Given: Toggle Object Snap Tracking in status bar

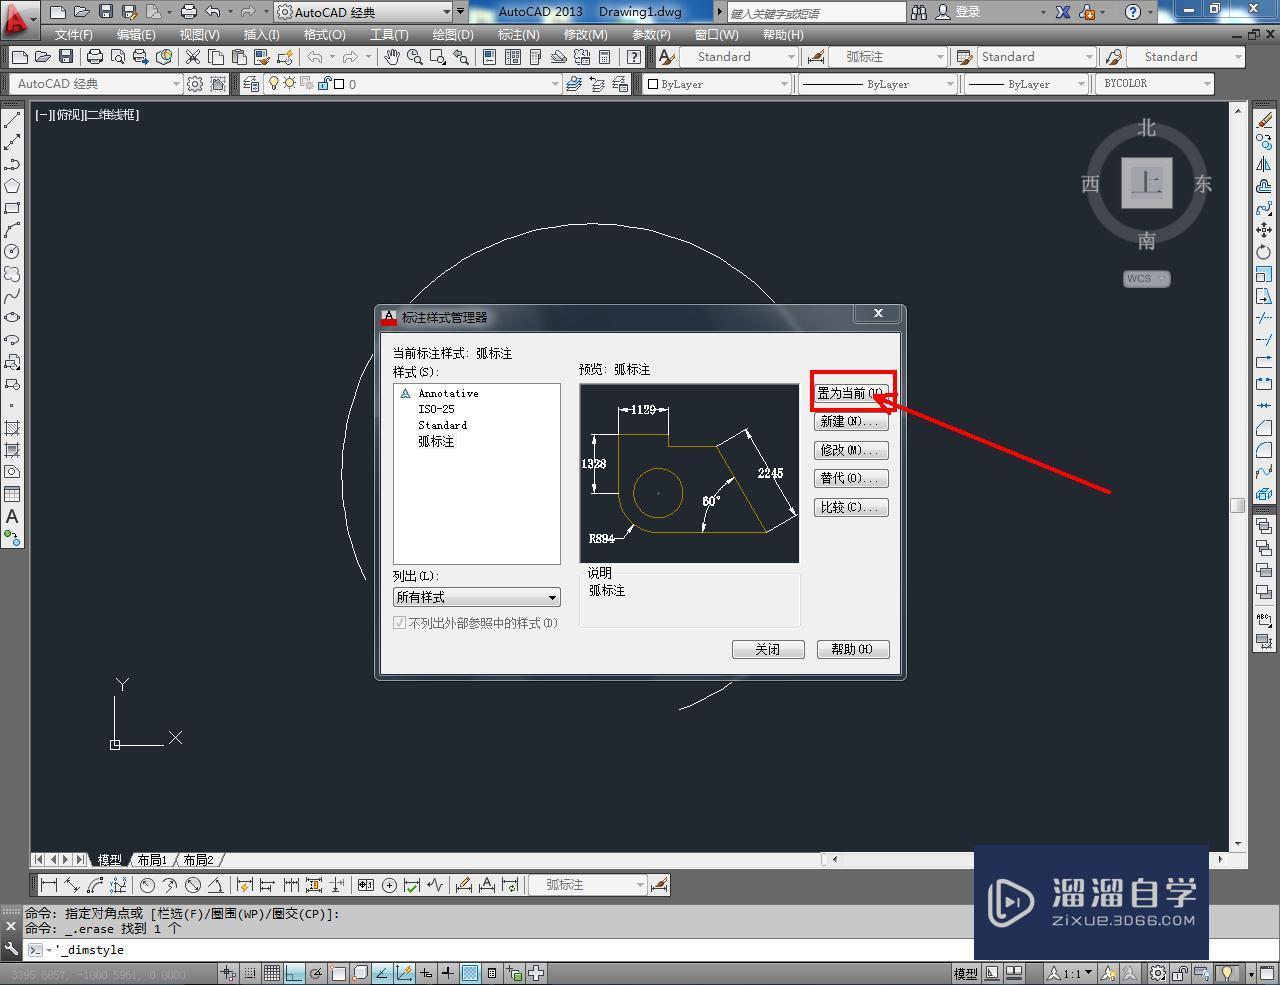Looking at the screenshot, I should pyautogui.click(x=381, y=973).
